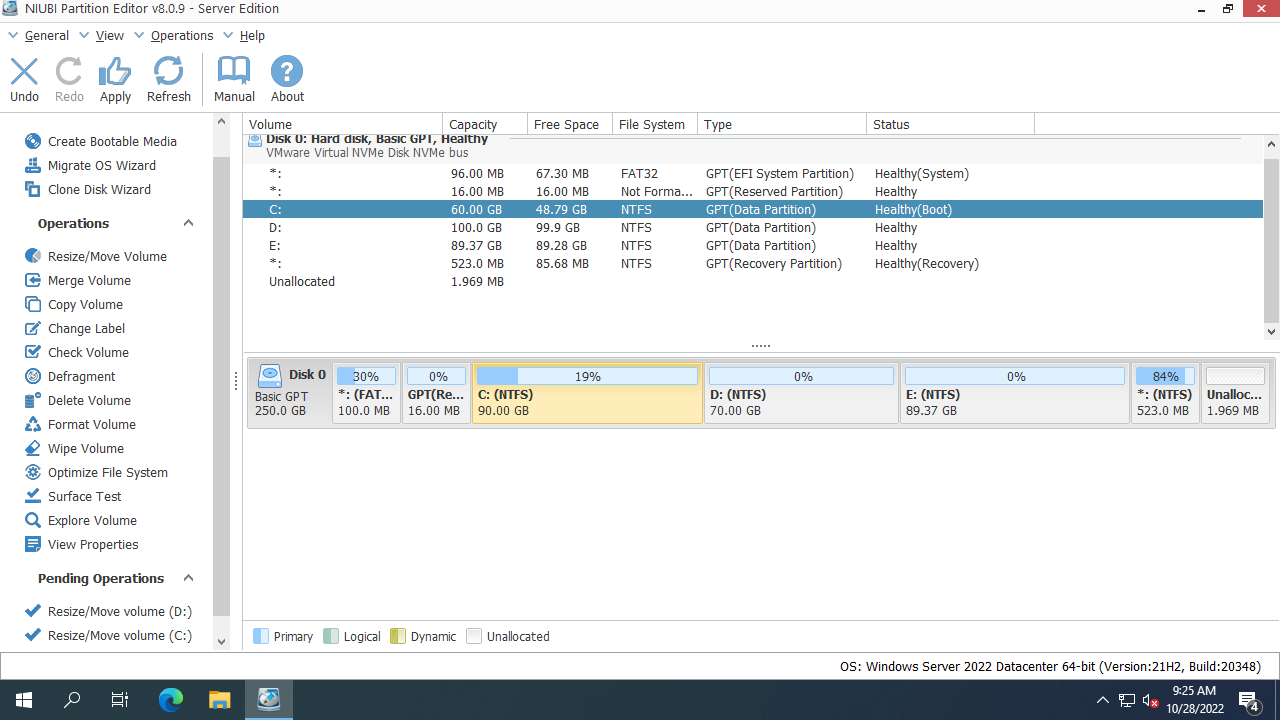Open the Operations menu

click(181, 35)
